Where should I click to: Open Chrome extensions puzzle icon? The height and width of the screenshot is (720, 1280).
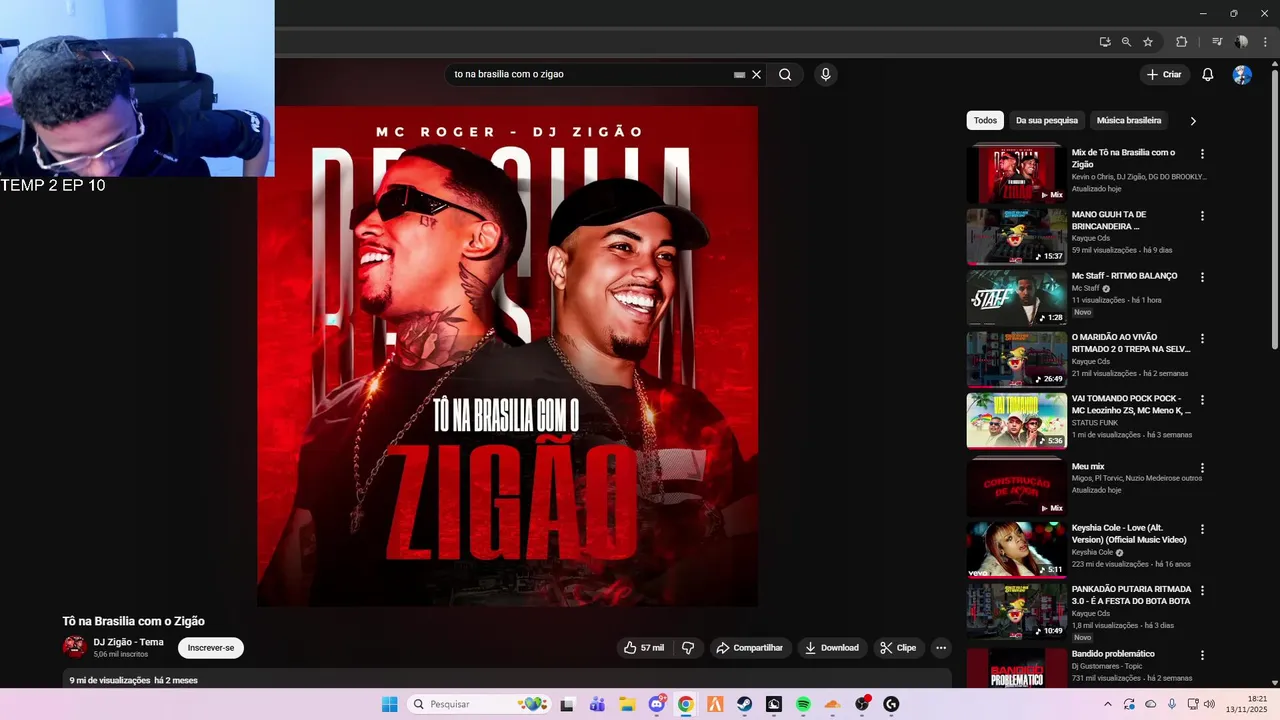coord(1181,42)
